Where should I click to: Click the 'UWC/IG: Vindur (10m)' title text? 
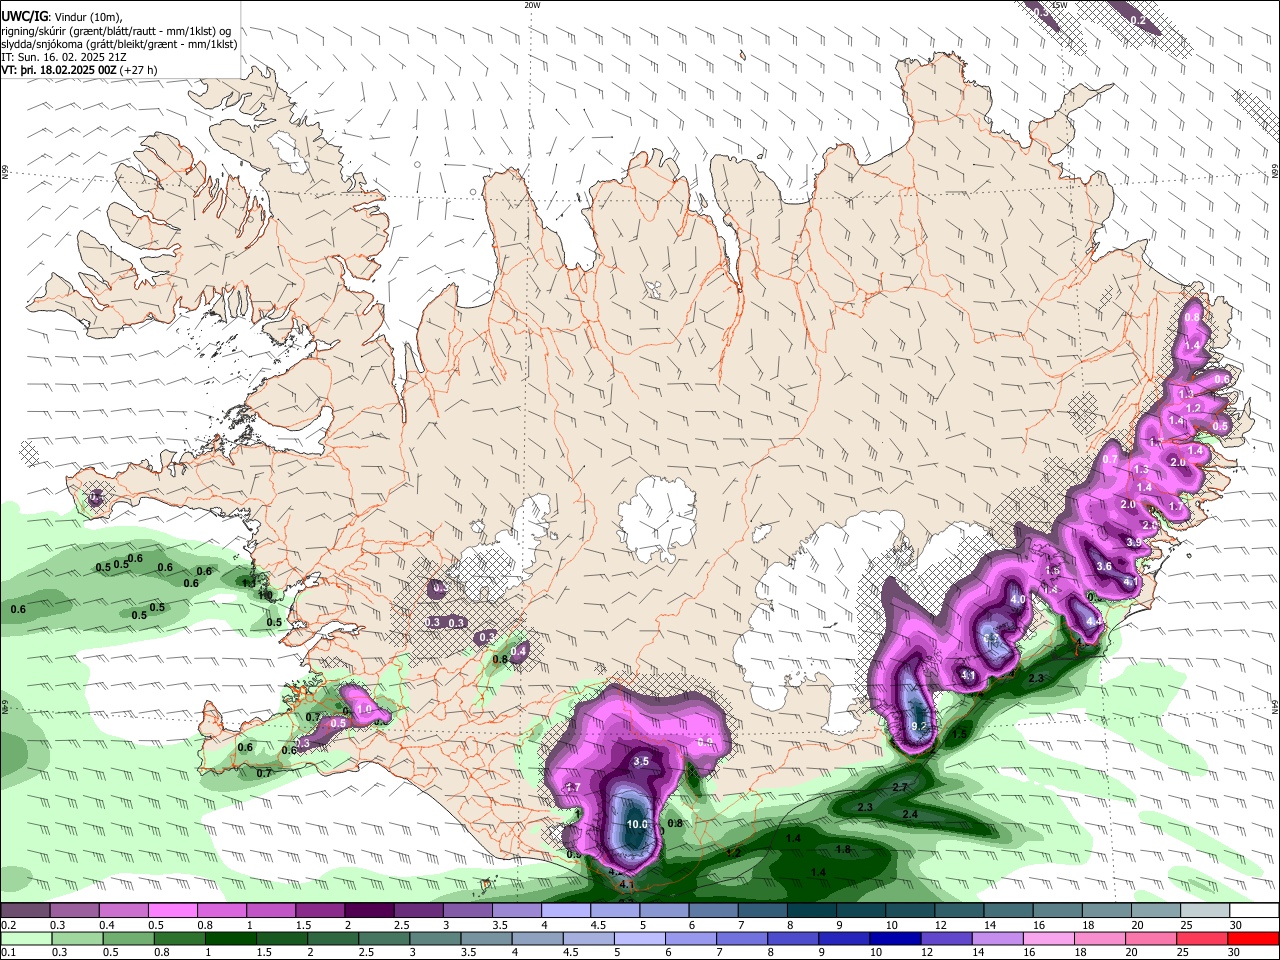62,16
